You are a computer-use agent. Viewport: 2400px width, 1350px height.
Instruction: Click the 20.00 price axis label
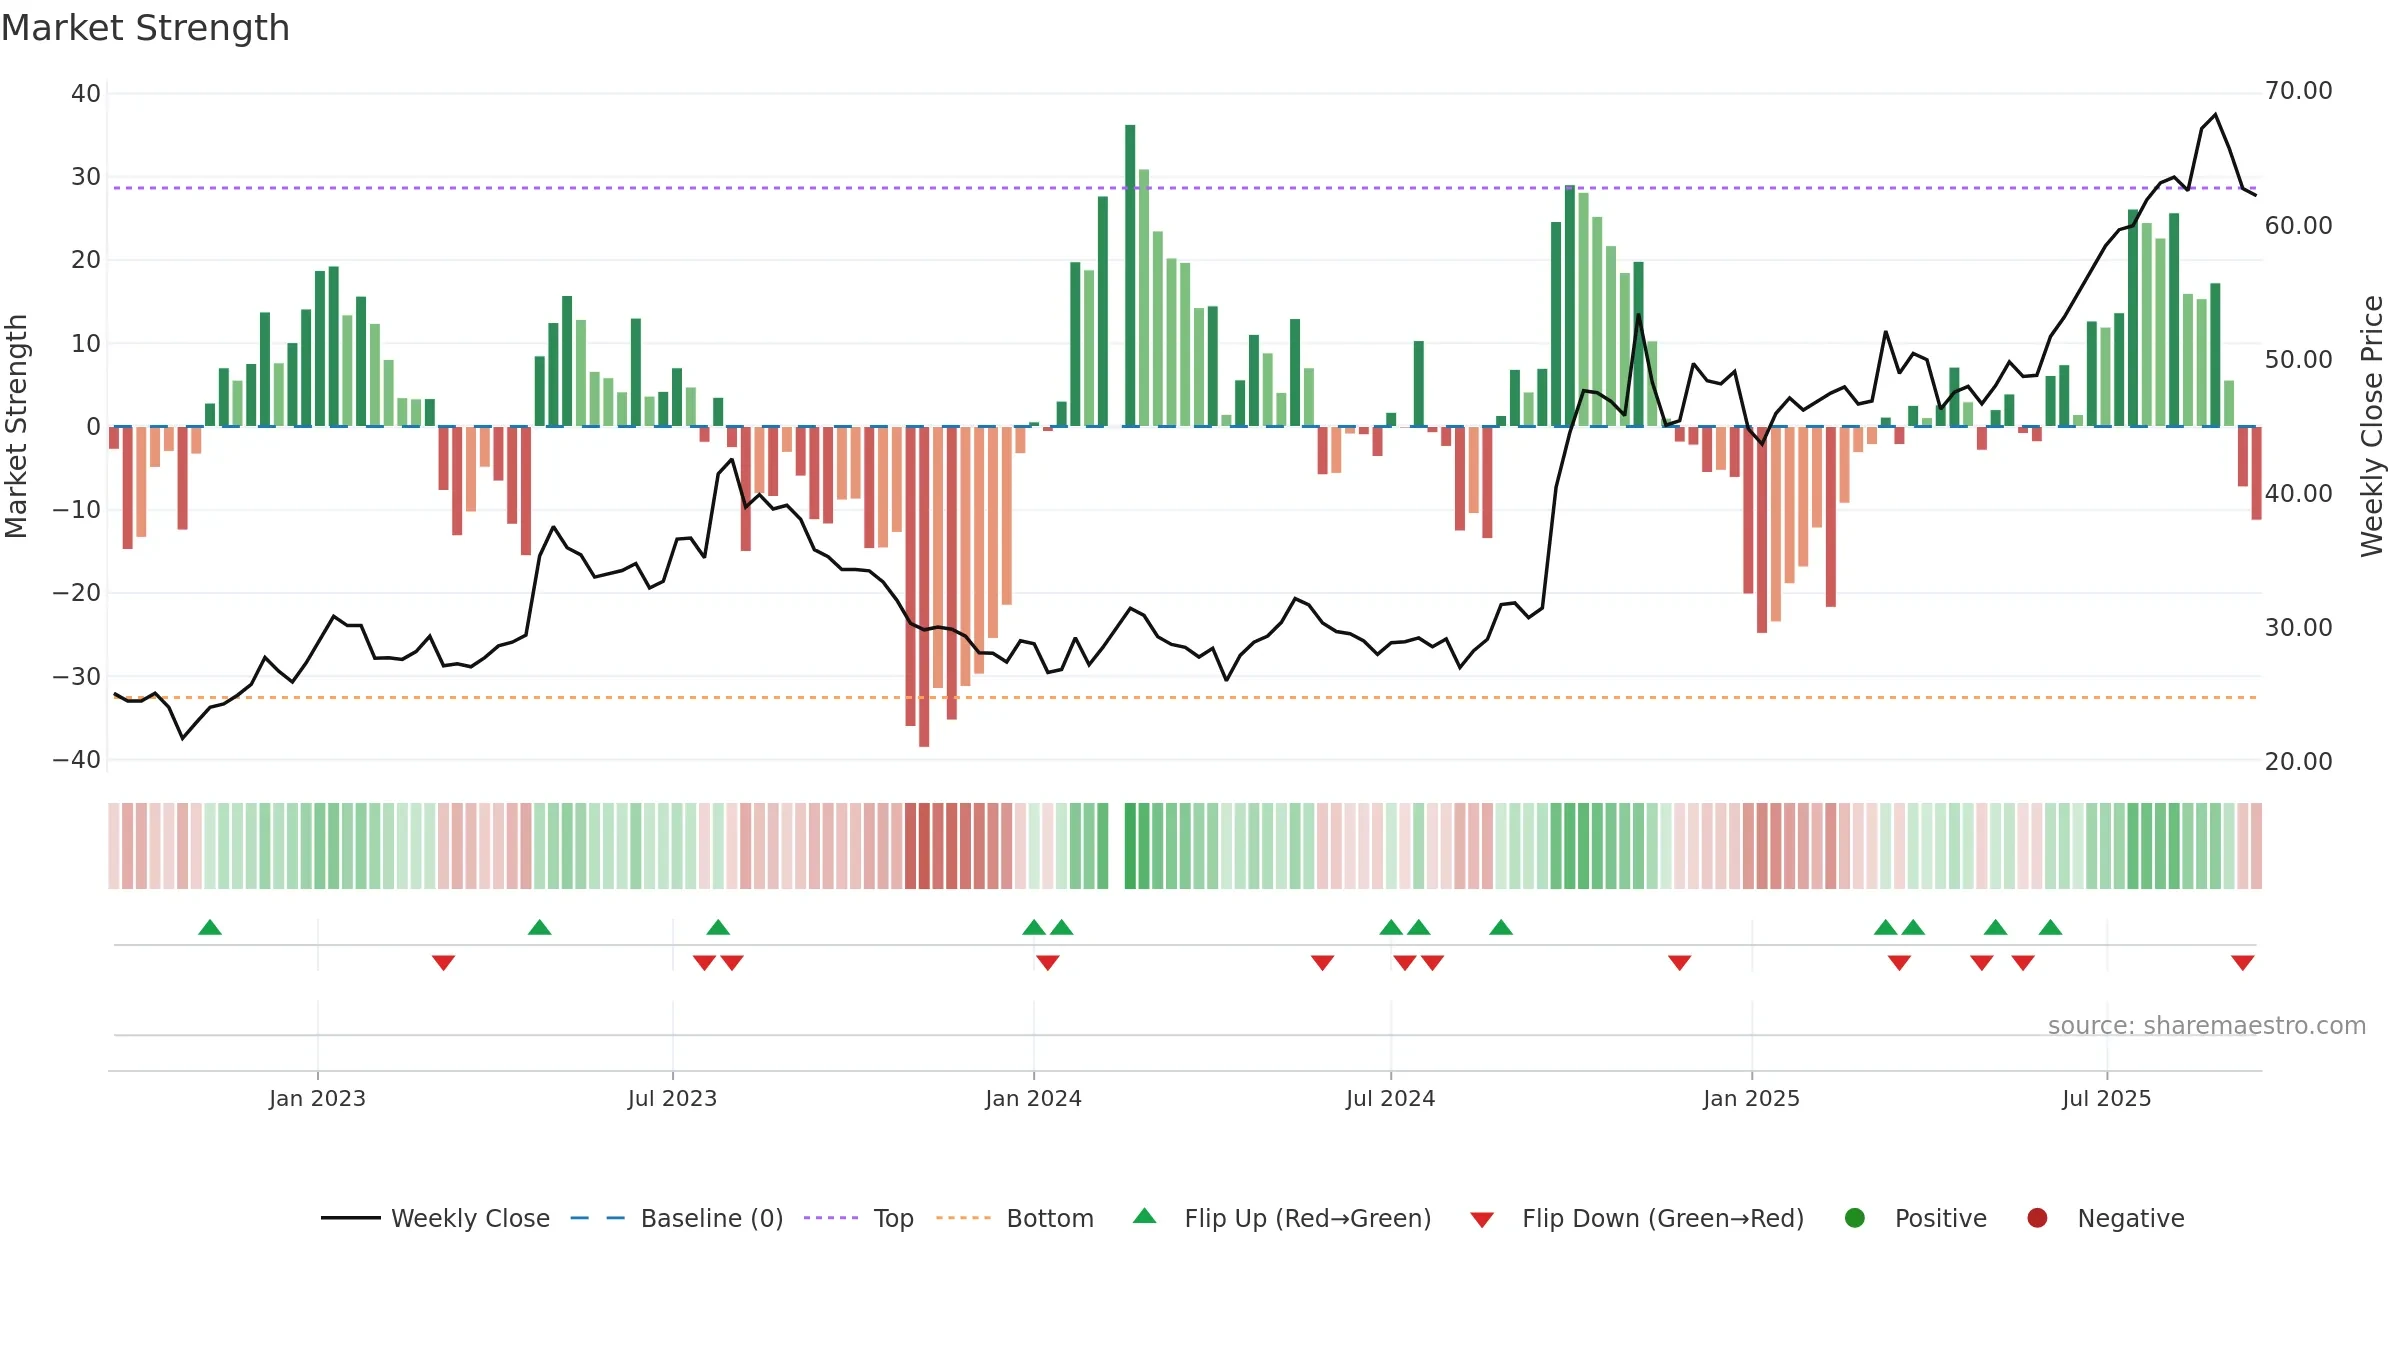pos(2298,762)
